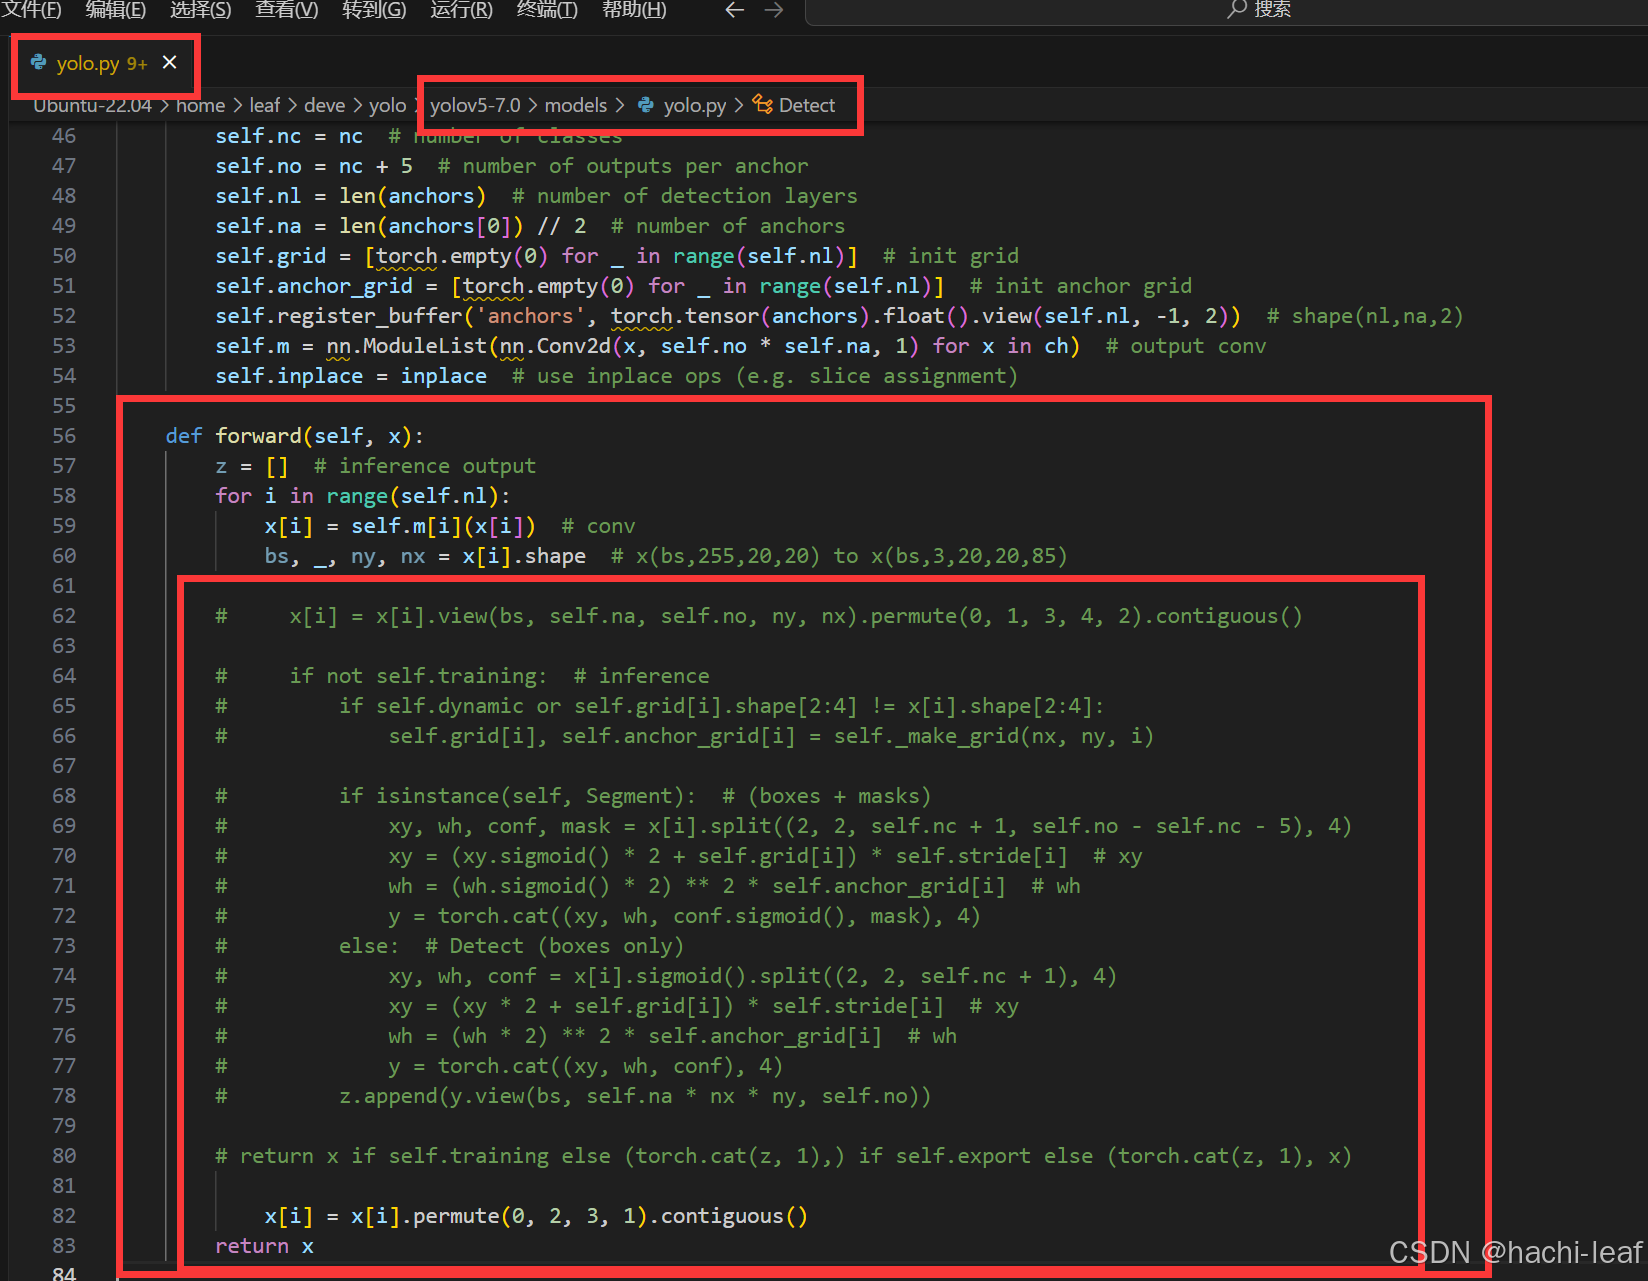Screen dimensions: 1648x1281
Task: Click the back navigation arrow
Action: (734, 11)
